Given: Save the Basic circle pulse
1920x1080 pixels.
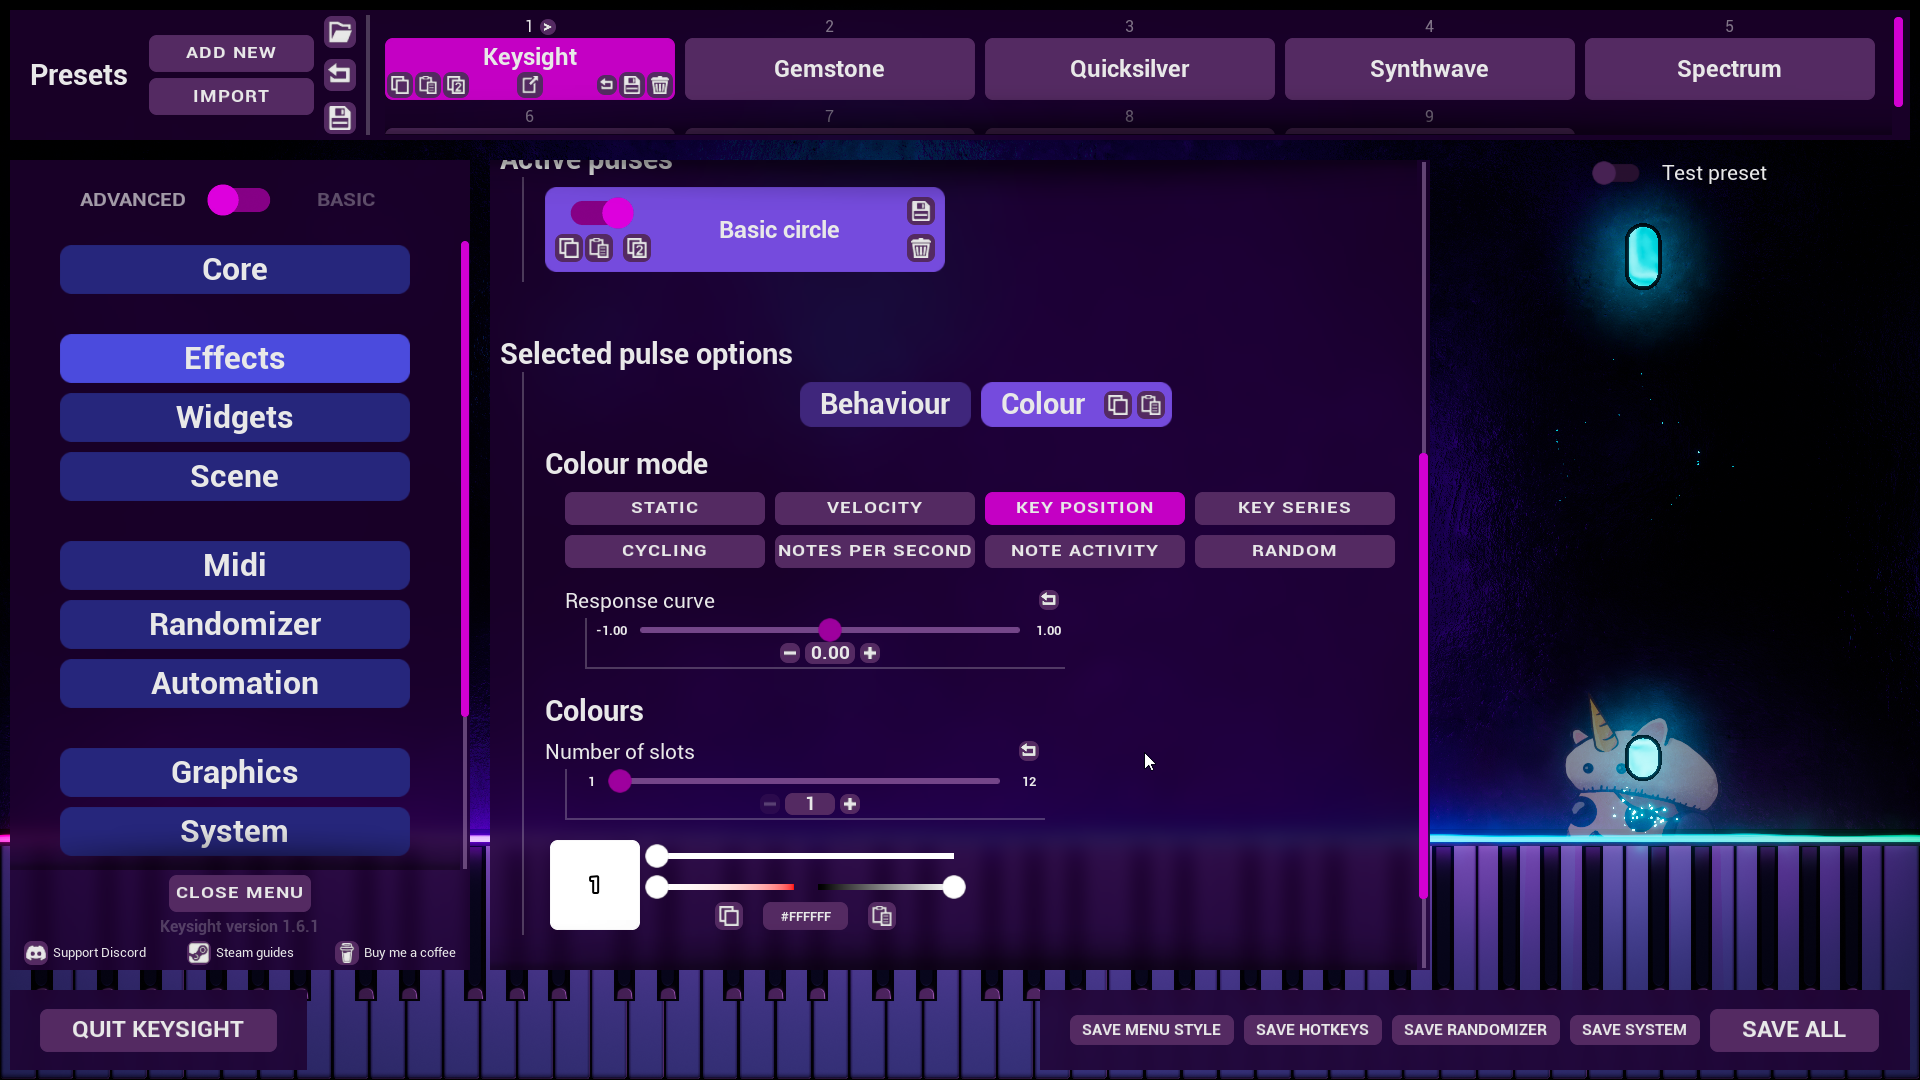Looking at the screenshot, I should pyautogui.click(x=921, y=211).
